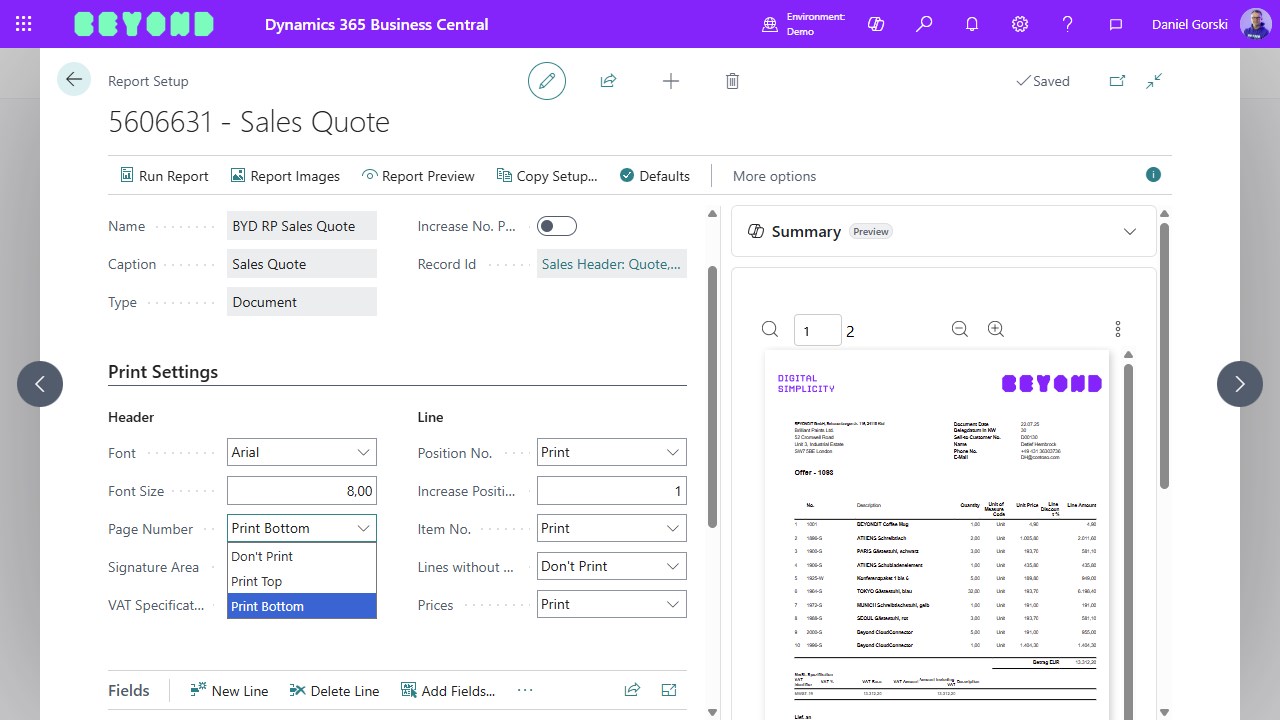
Task: Open the notifications bell
Action: click(972, 24)
